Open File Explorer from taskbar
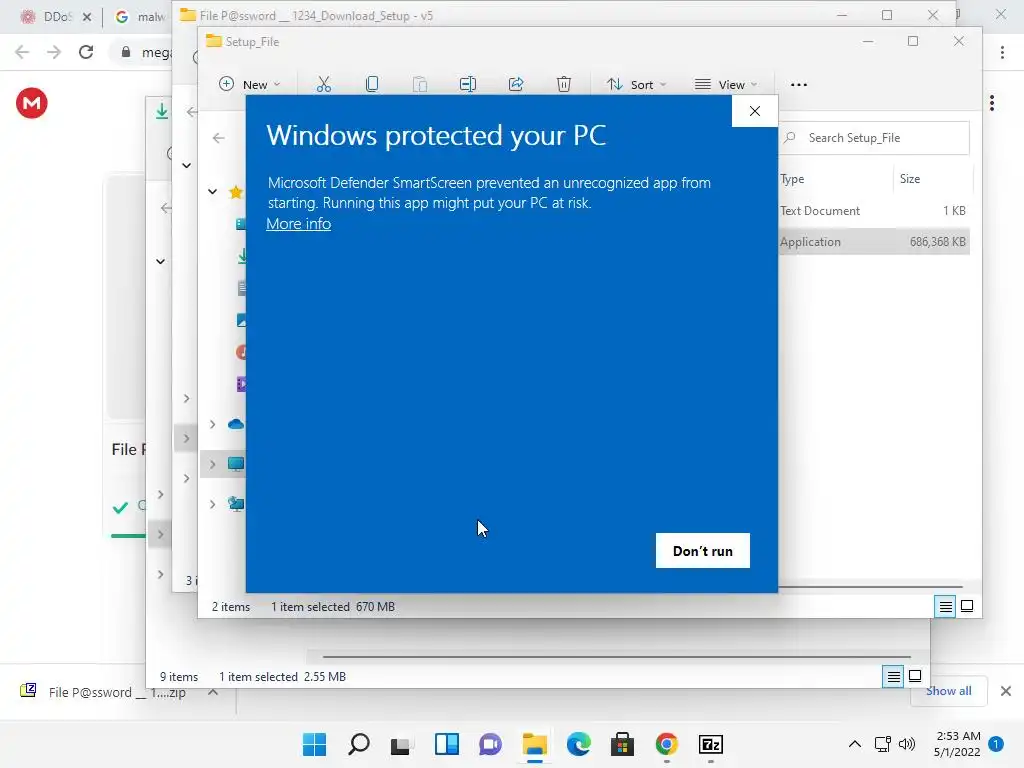 click(534, 744)
